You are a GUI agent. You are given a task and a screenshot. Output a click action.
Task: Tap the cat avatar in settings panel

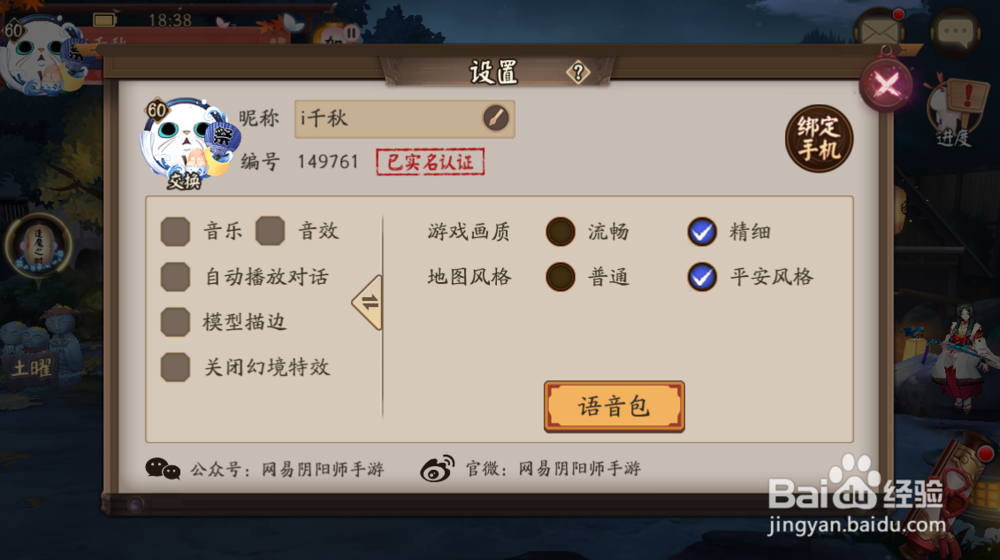click(186, 142)
